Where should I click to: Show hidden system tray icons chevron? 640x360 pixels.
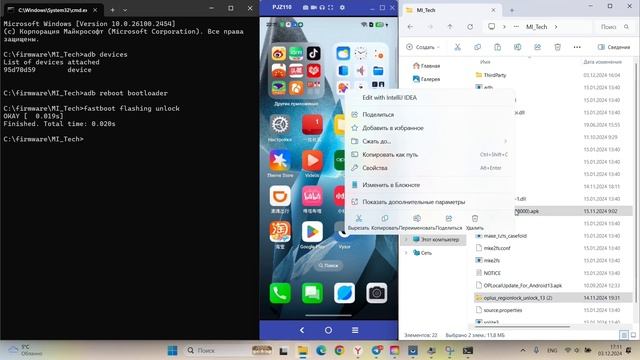pyautogui.click(x=523, y=350)
